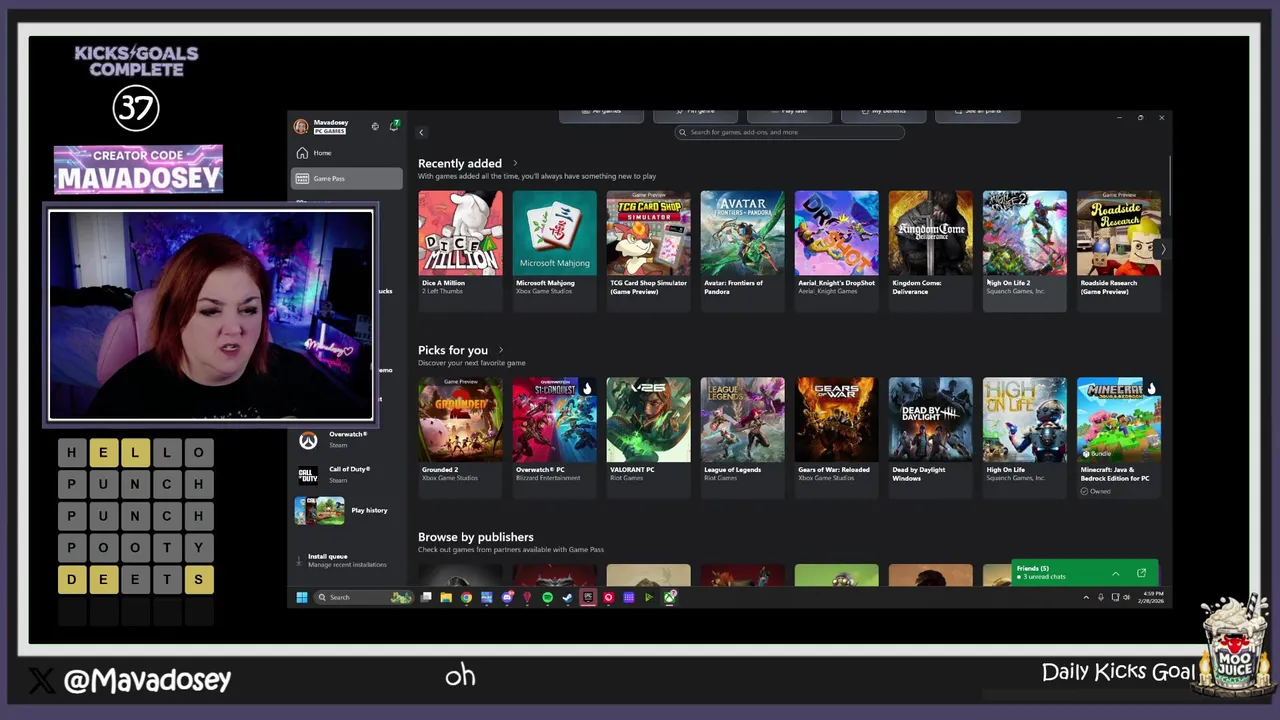Screen dimensions: 1280x720
Task: Open the Home page in sidebar
Action: click(x=346, y=153)
